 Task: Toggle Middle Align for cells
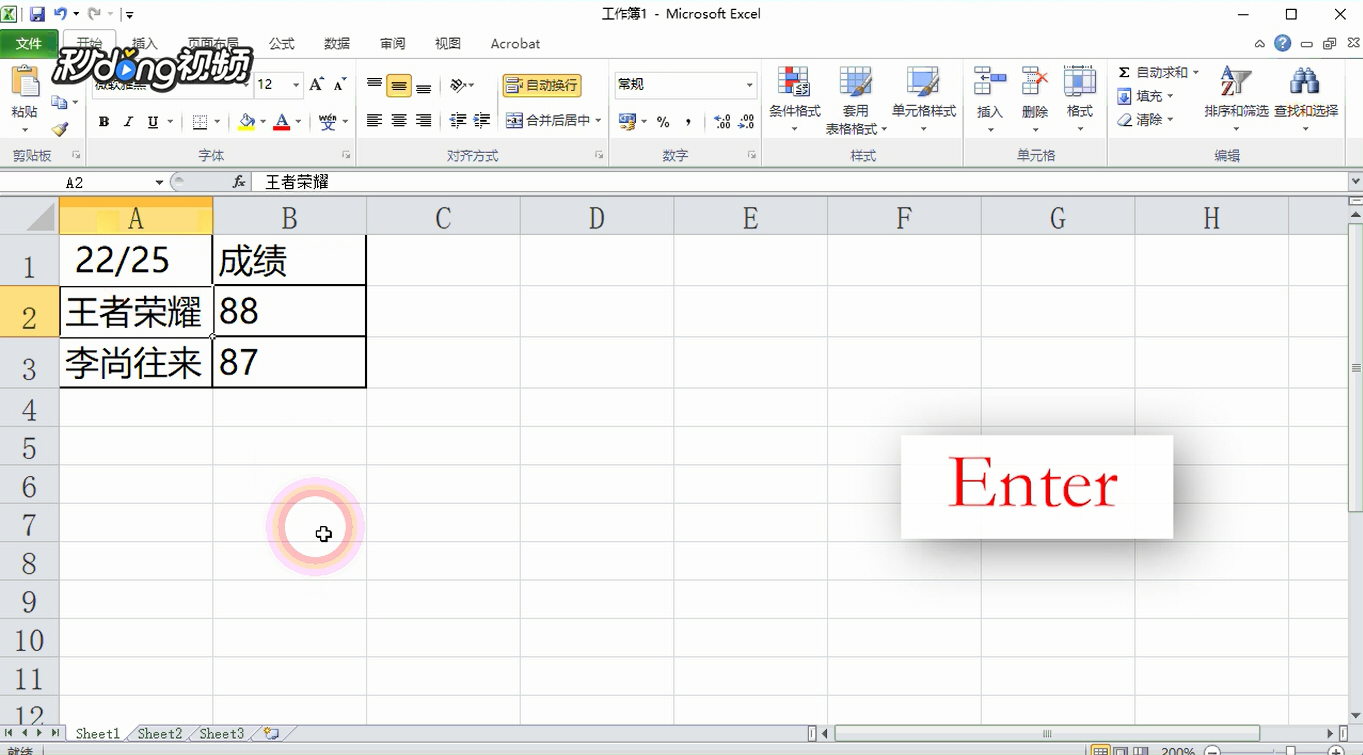click(399, 85)
